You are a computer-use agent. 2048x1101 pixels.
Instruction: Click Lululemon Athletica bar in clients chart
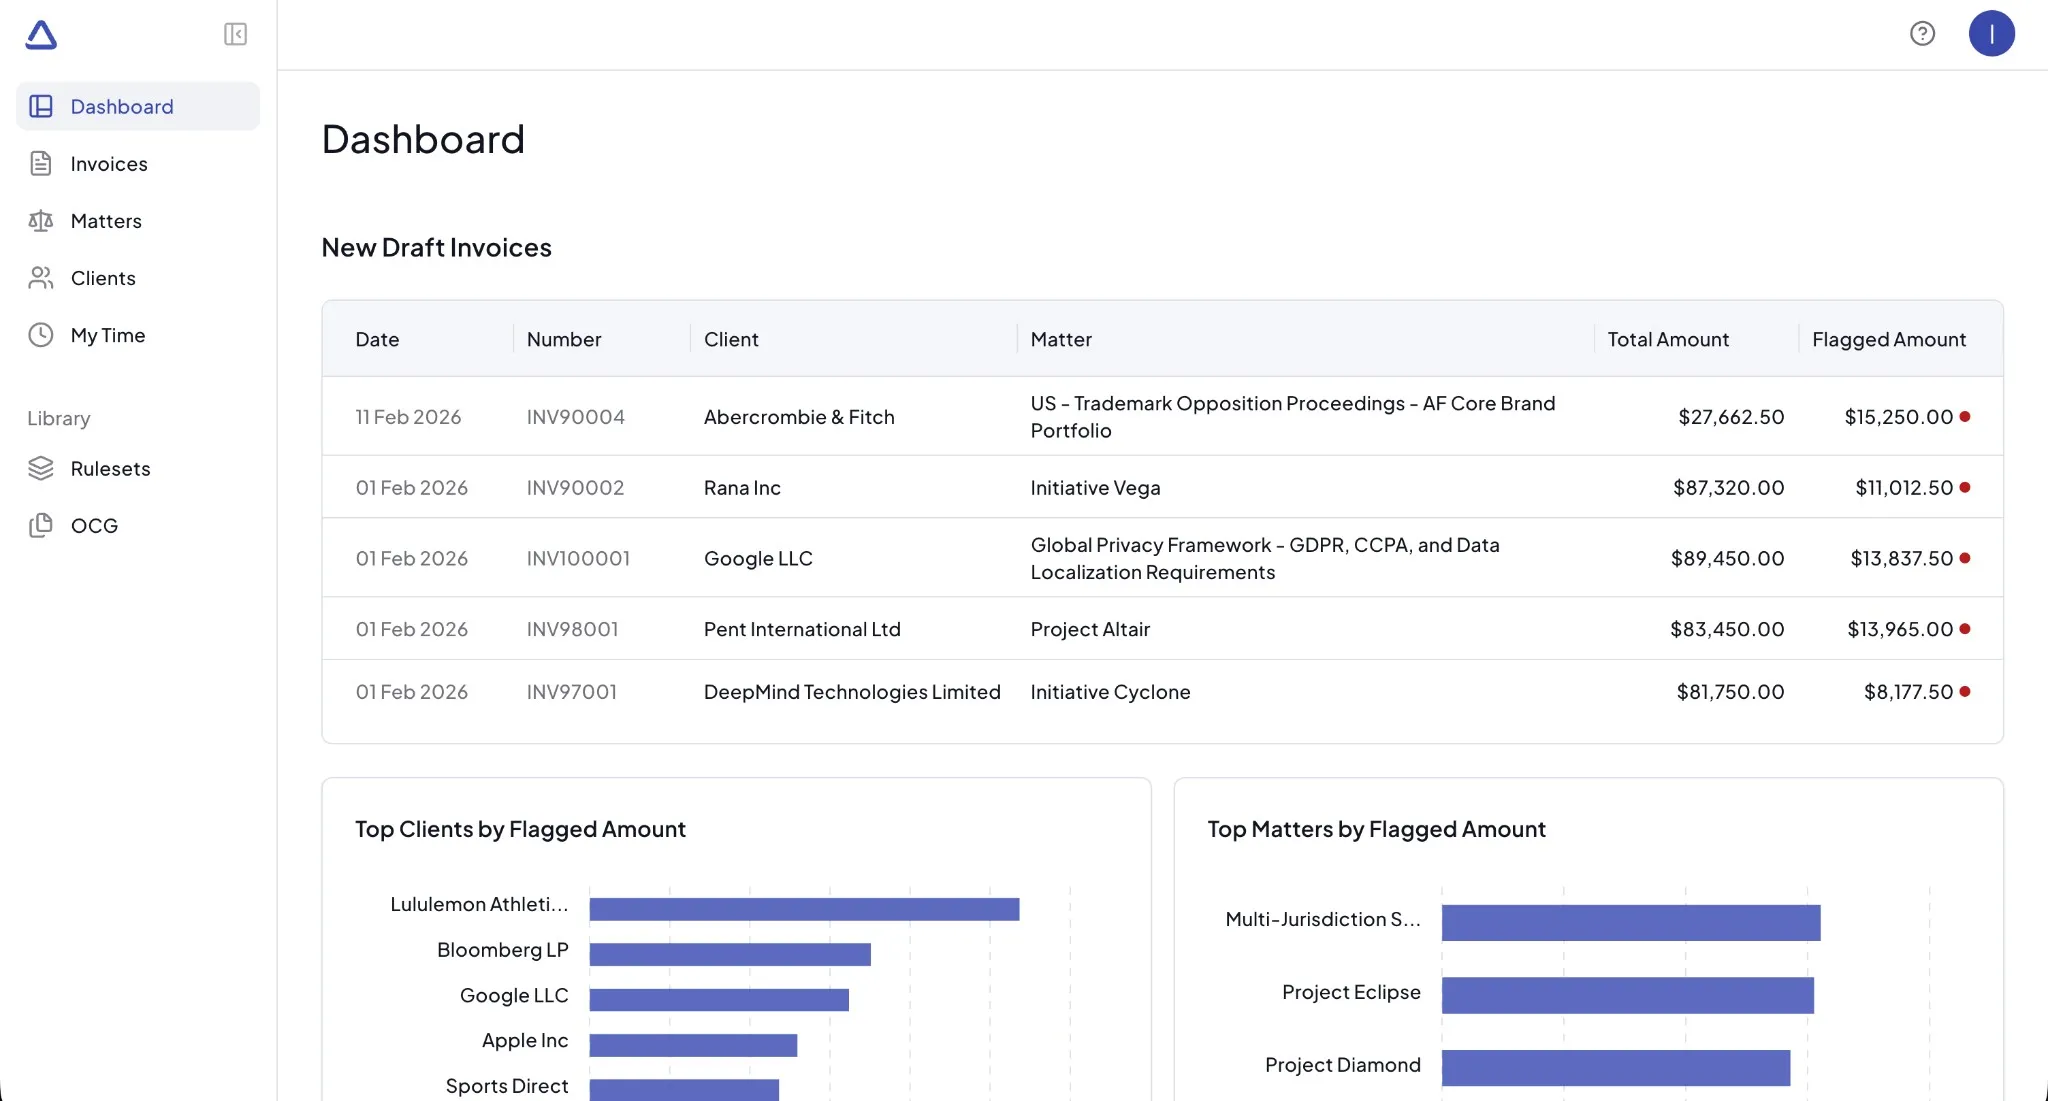click(x=804, y=909)
